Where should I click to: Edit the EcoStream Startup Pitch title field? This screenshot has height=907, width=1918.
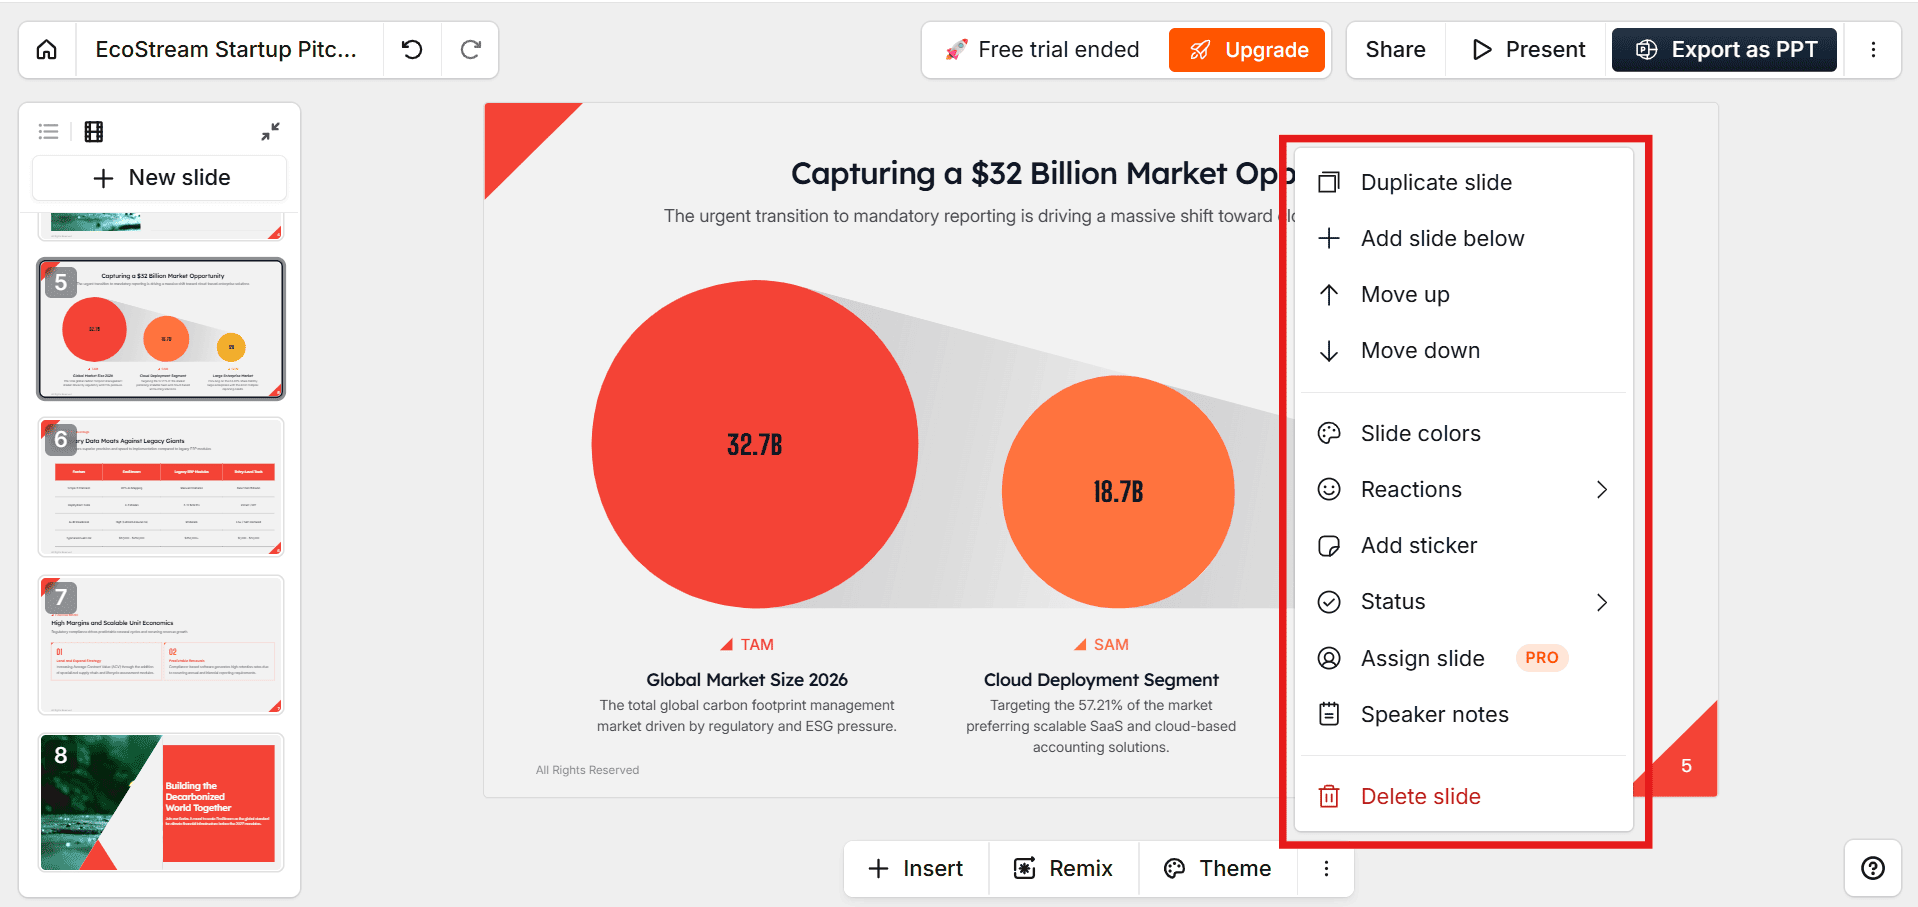pos(227,50)
